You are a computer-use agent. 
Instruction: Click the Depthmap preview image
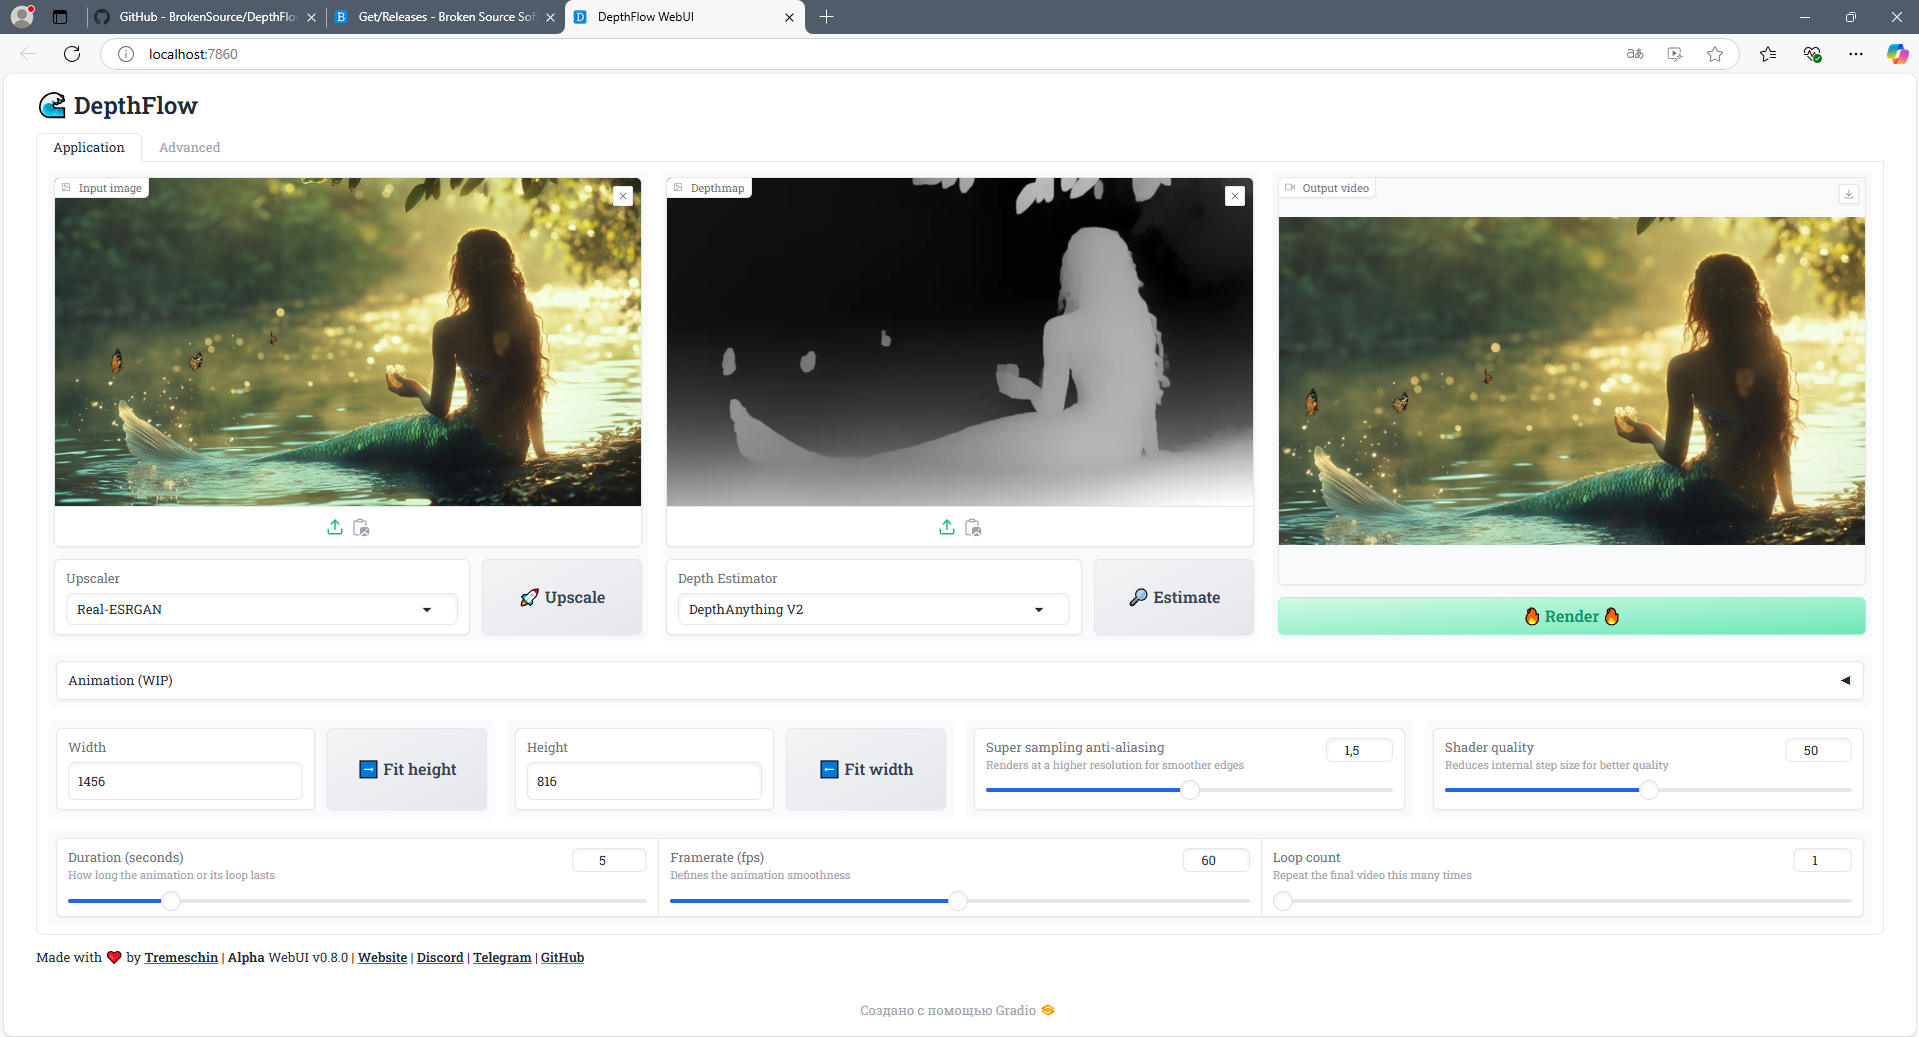pos(960,342)
